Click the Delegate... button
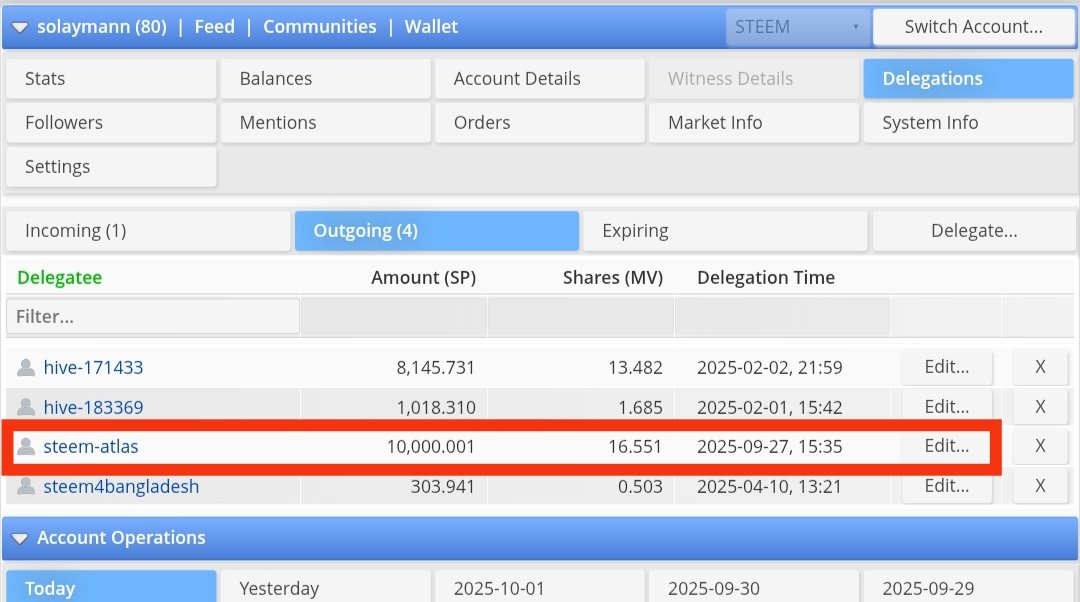1080x602 pixels. pyautogui.click(x=974, y=231)
